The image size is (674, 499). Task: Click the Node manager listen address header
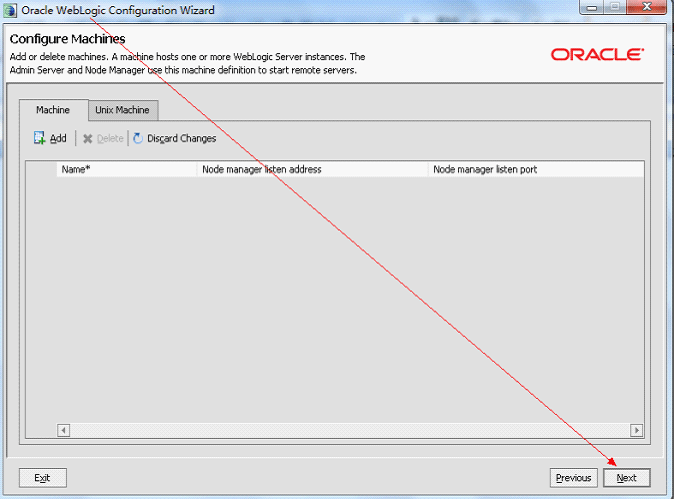312,169
